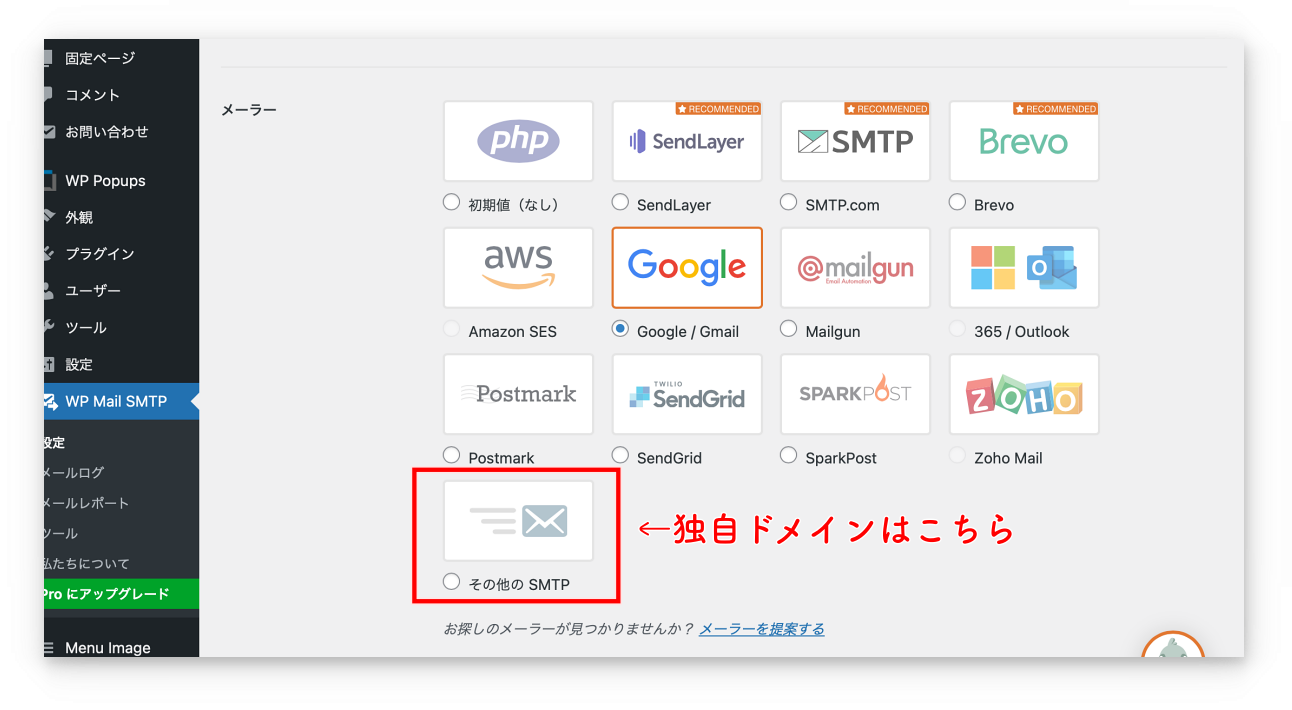This screenshot has width=1292, height=710.
Task: Open the WP Mail SMTP menu item
Action: [121, 401]
